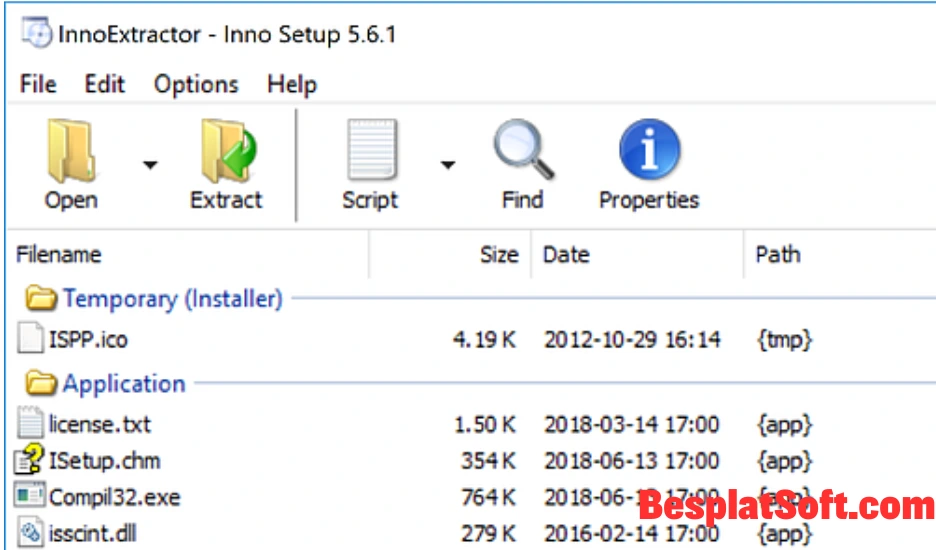
Task: Sort by the Filename column header
Action: 58,254
